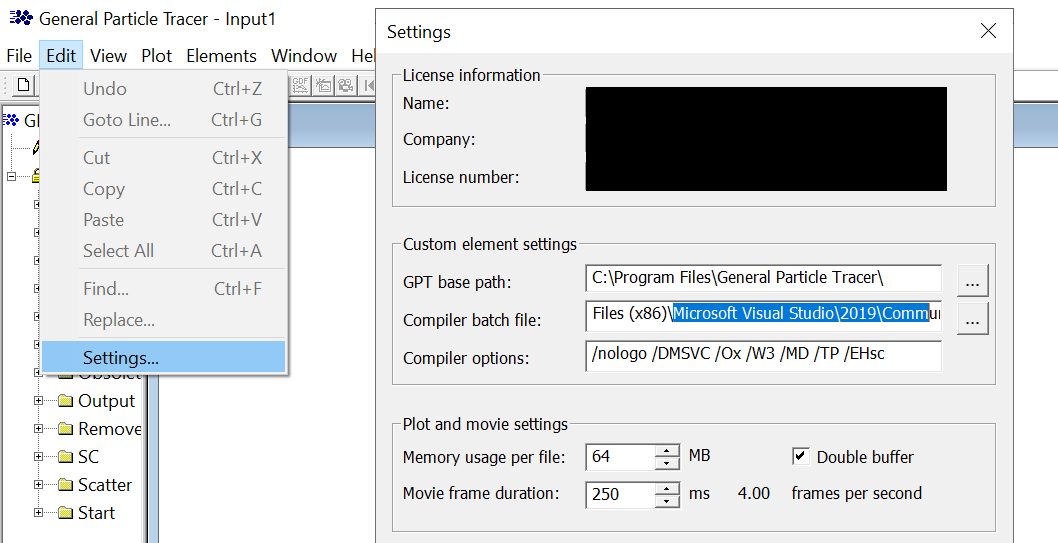The width and height of the screenshot is (1058, 543).
Task: Click the skip-to-first toolbar icon
Action: tap(368, 85)
